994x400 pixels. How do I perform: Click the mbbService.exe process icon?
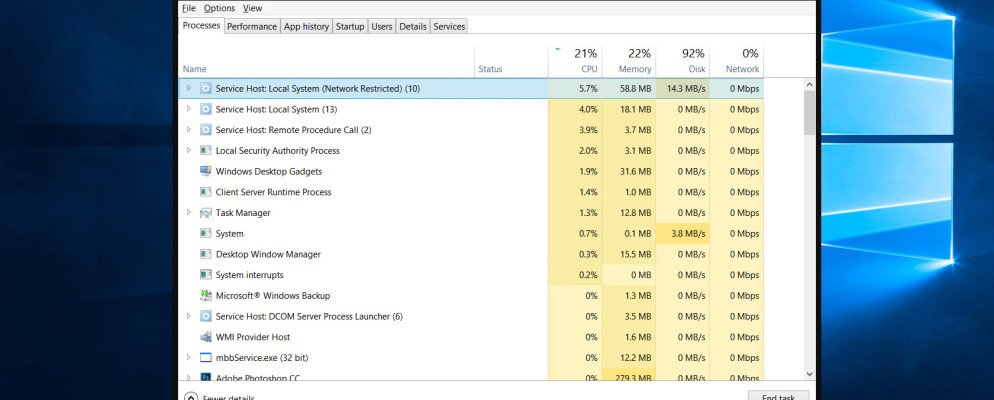tap(206, 358)
